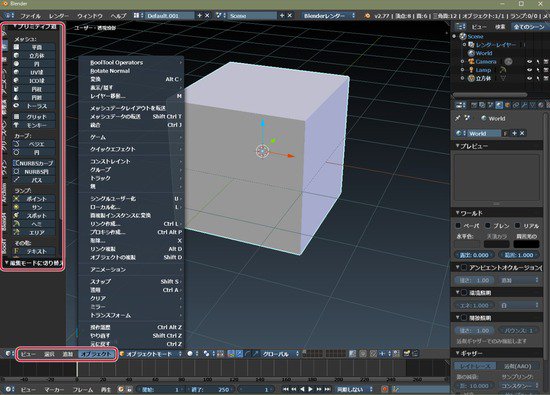Enable Ambient Occlusion checkbox

point(464,268)
